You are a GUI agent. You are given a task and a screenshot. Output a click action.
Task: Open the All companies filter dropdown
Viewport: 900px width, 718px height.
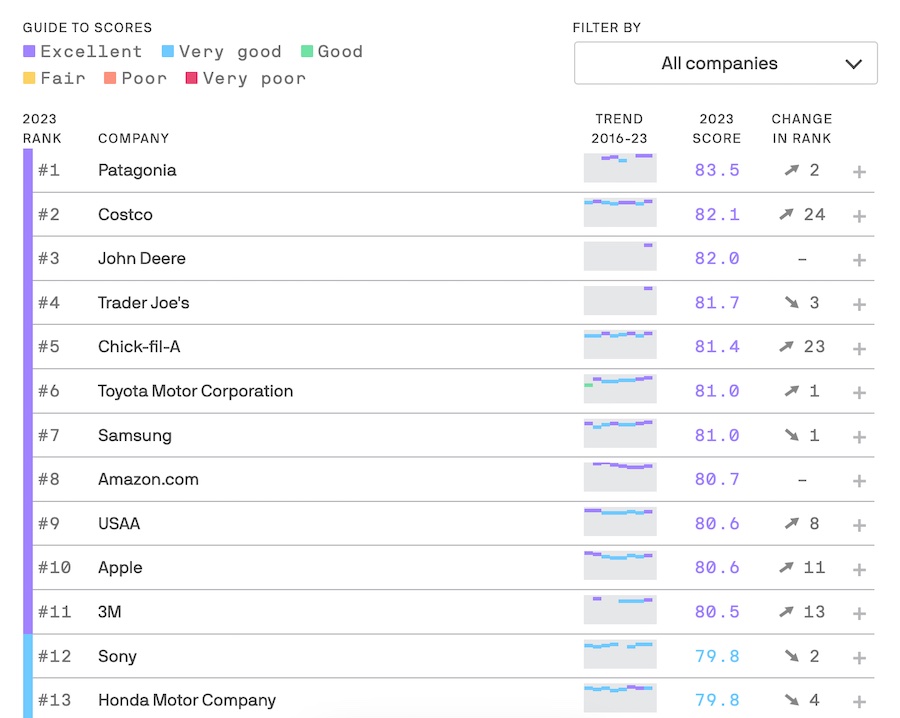coord(725,63)
